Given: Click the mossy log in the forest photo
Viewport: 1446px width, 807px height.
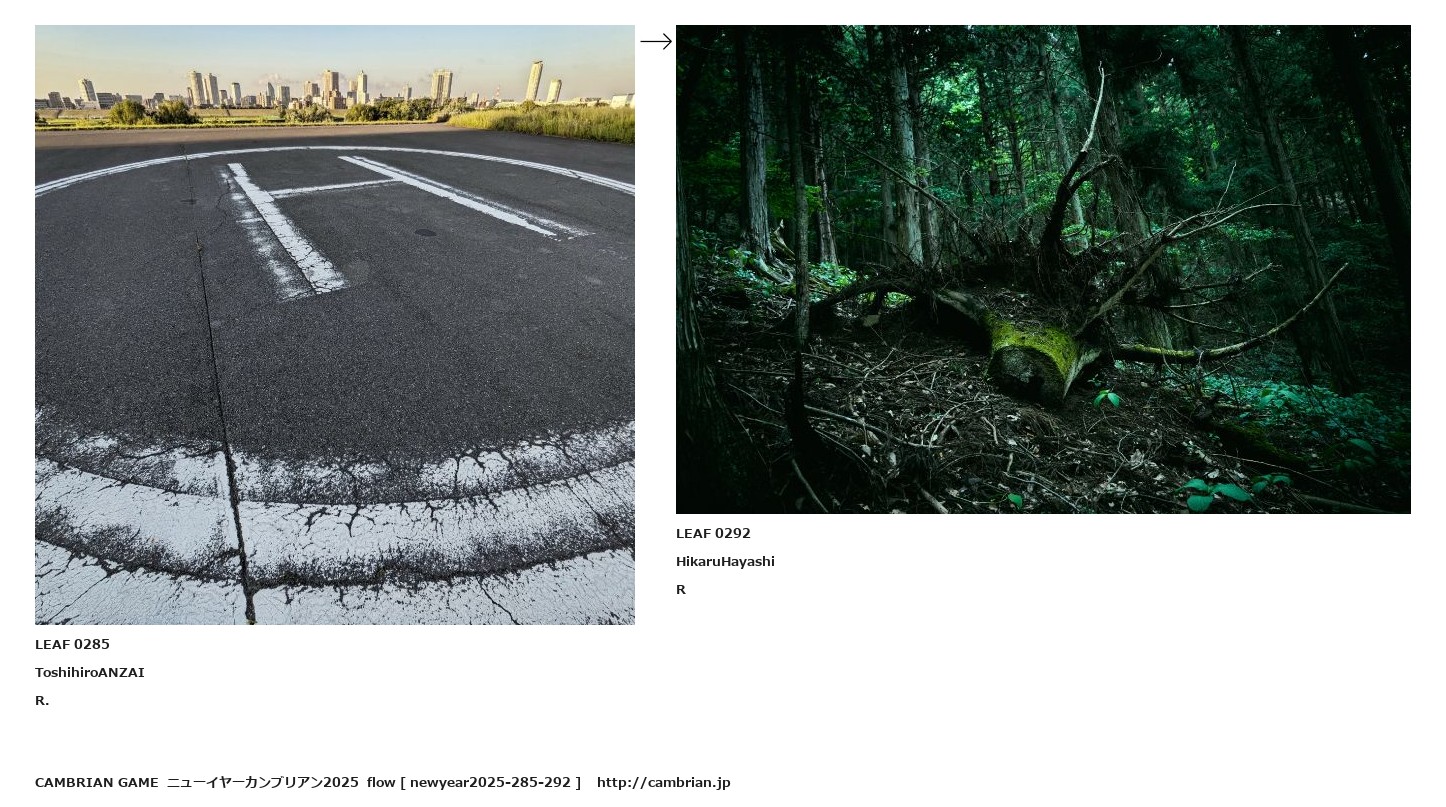Looking at the screenshot, I should click(1035, 355).
